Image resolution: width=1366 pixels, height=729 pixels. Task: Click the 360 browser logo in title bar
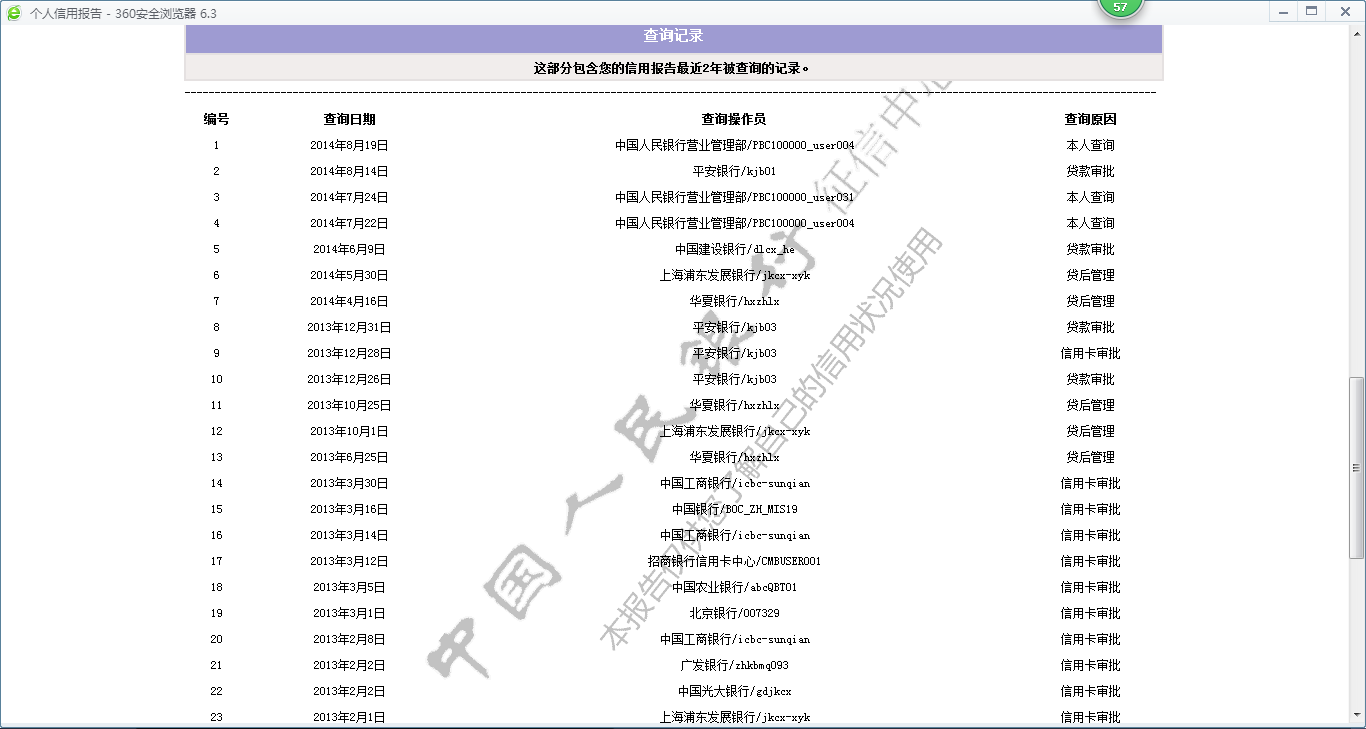point(14,13)
